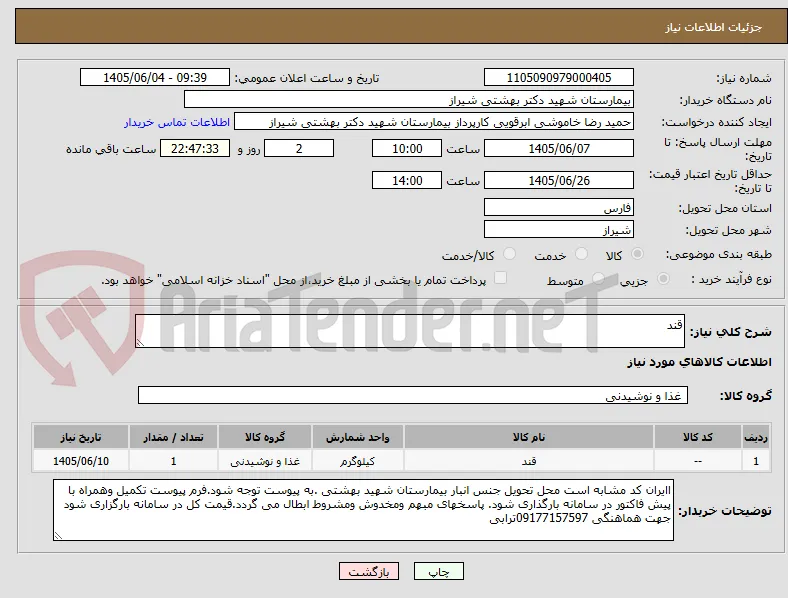Click the buyer organization name field
The height and width of the screenshot is (598, 788).
(409, 99)
